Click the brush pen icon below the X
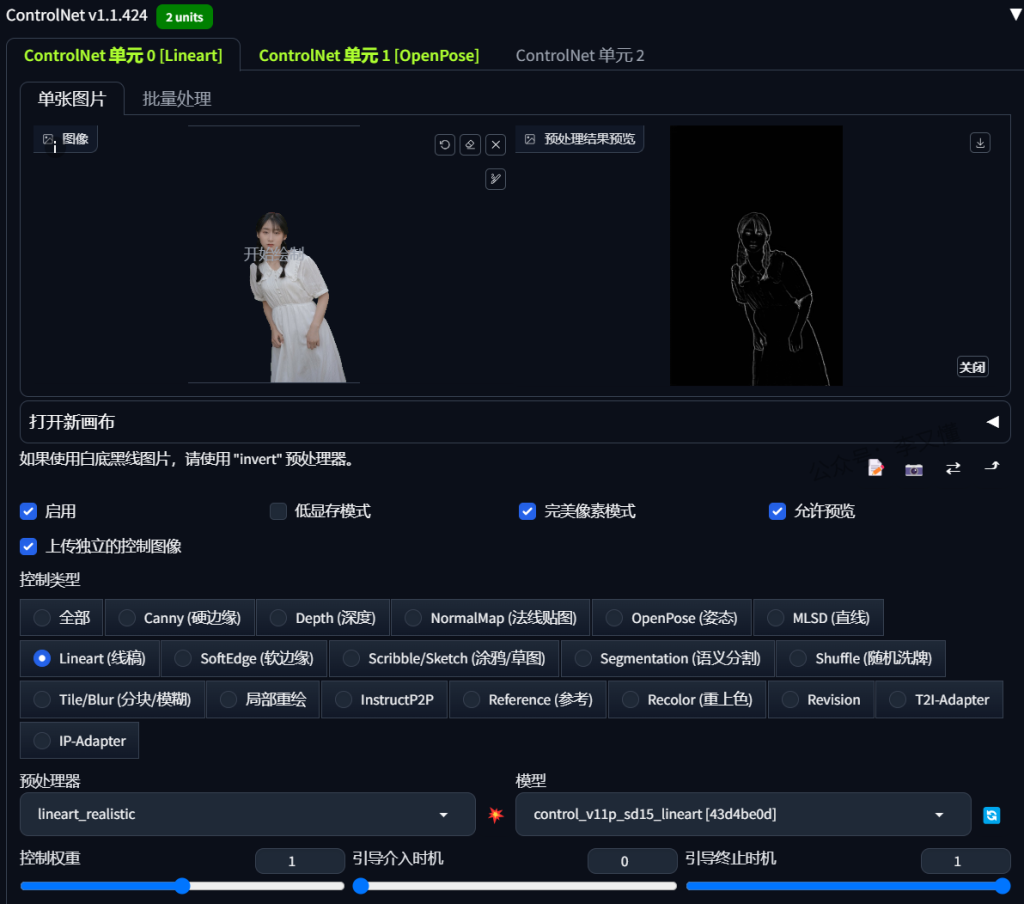This screenshot has width=1024, height=904. (495, 179)
